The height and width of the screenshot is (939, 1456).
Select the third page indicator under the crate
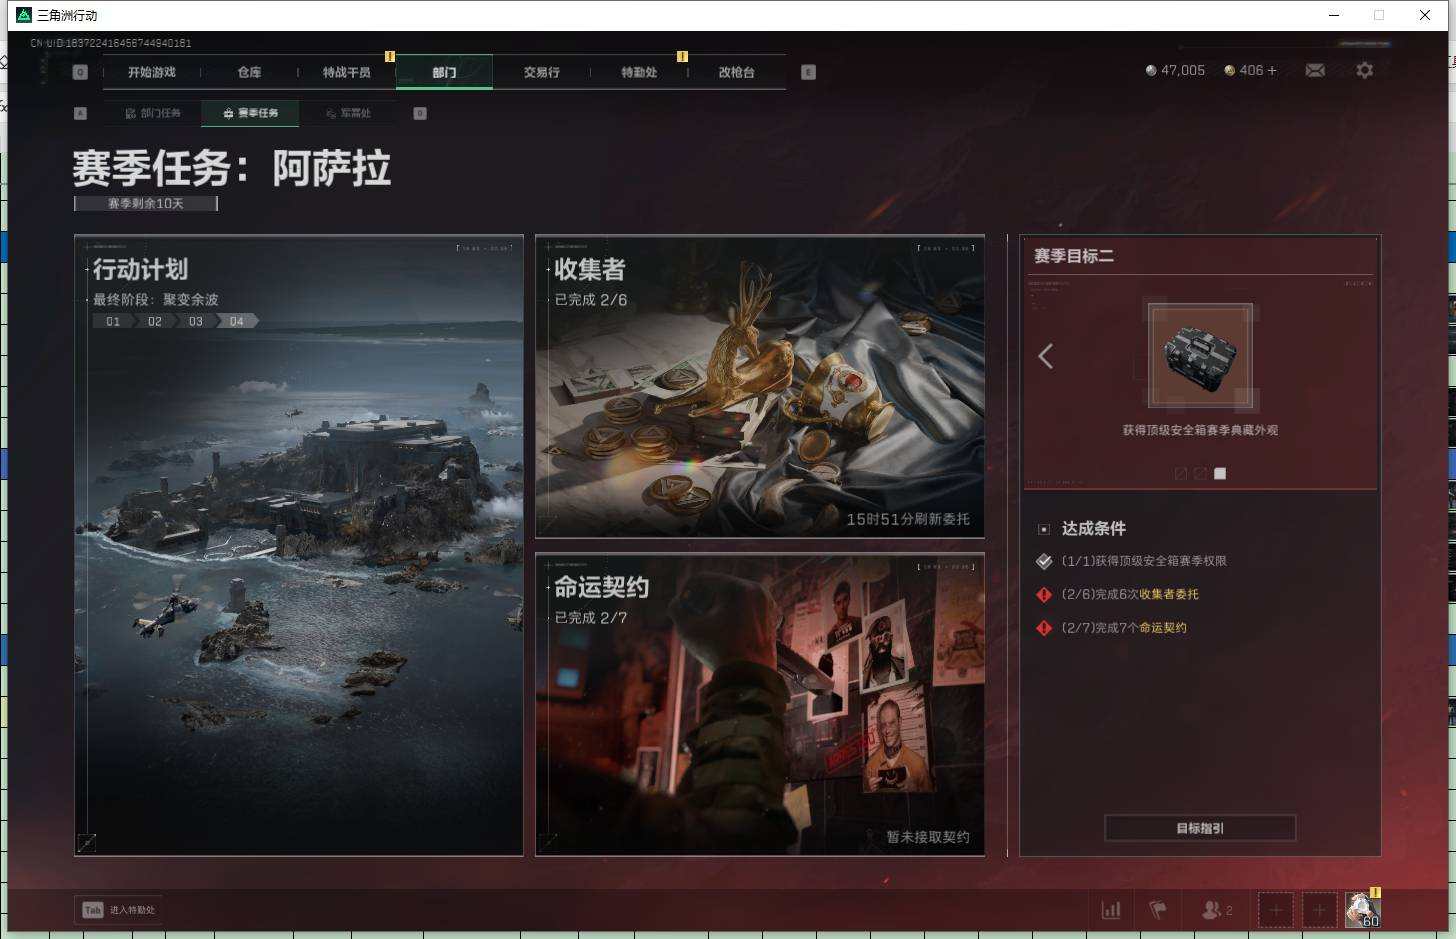pyautogui.click(x=1220, y=473)
